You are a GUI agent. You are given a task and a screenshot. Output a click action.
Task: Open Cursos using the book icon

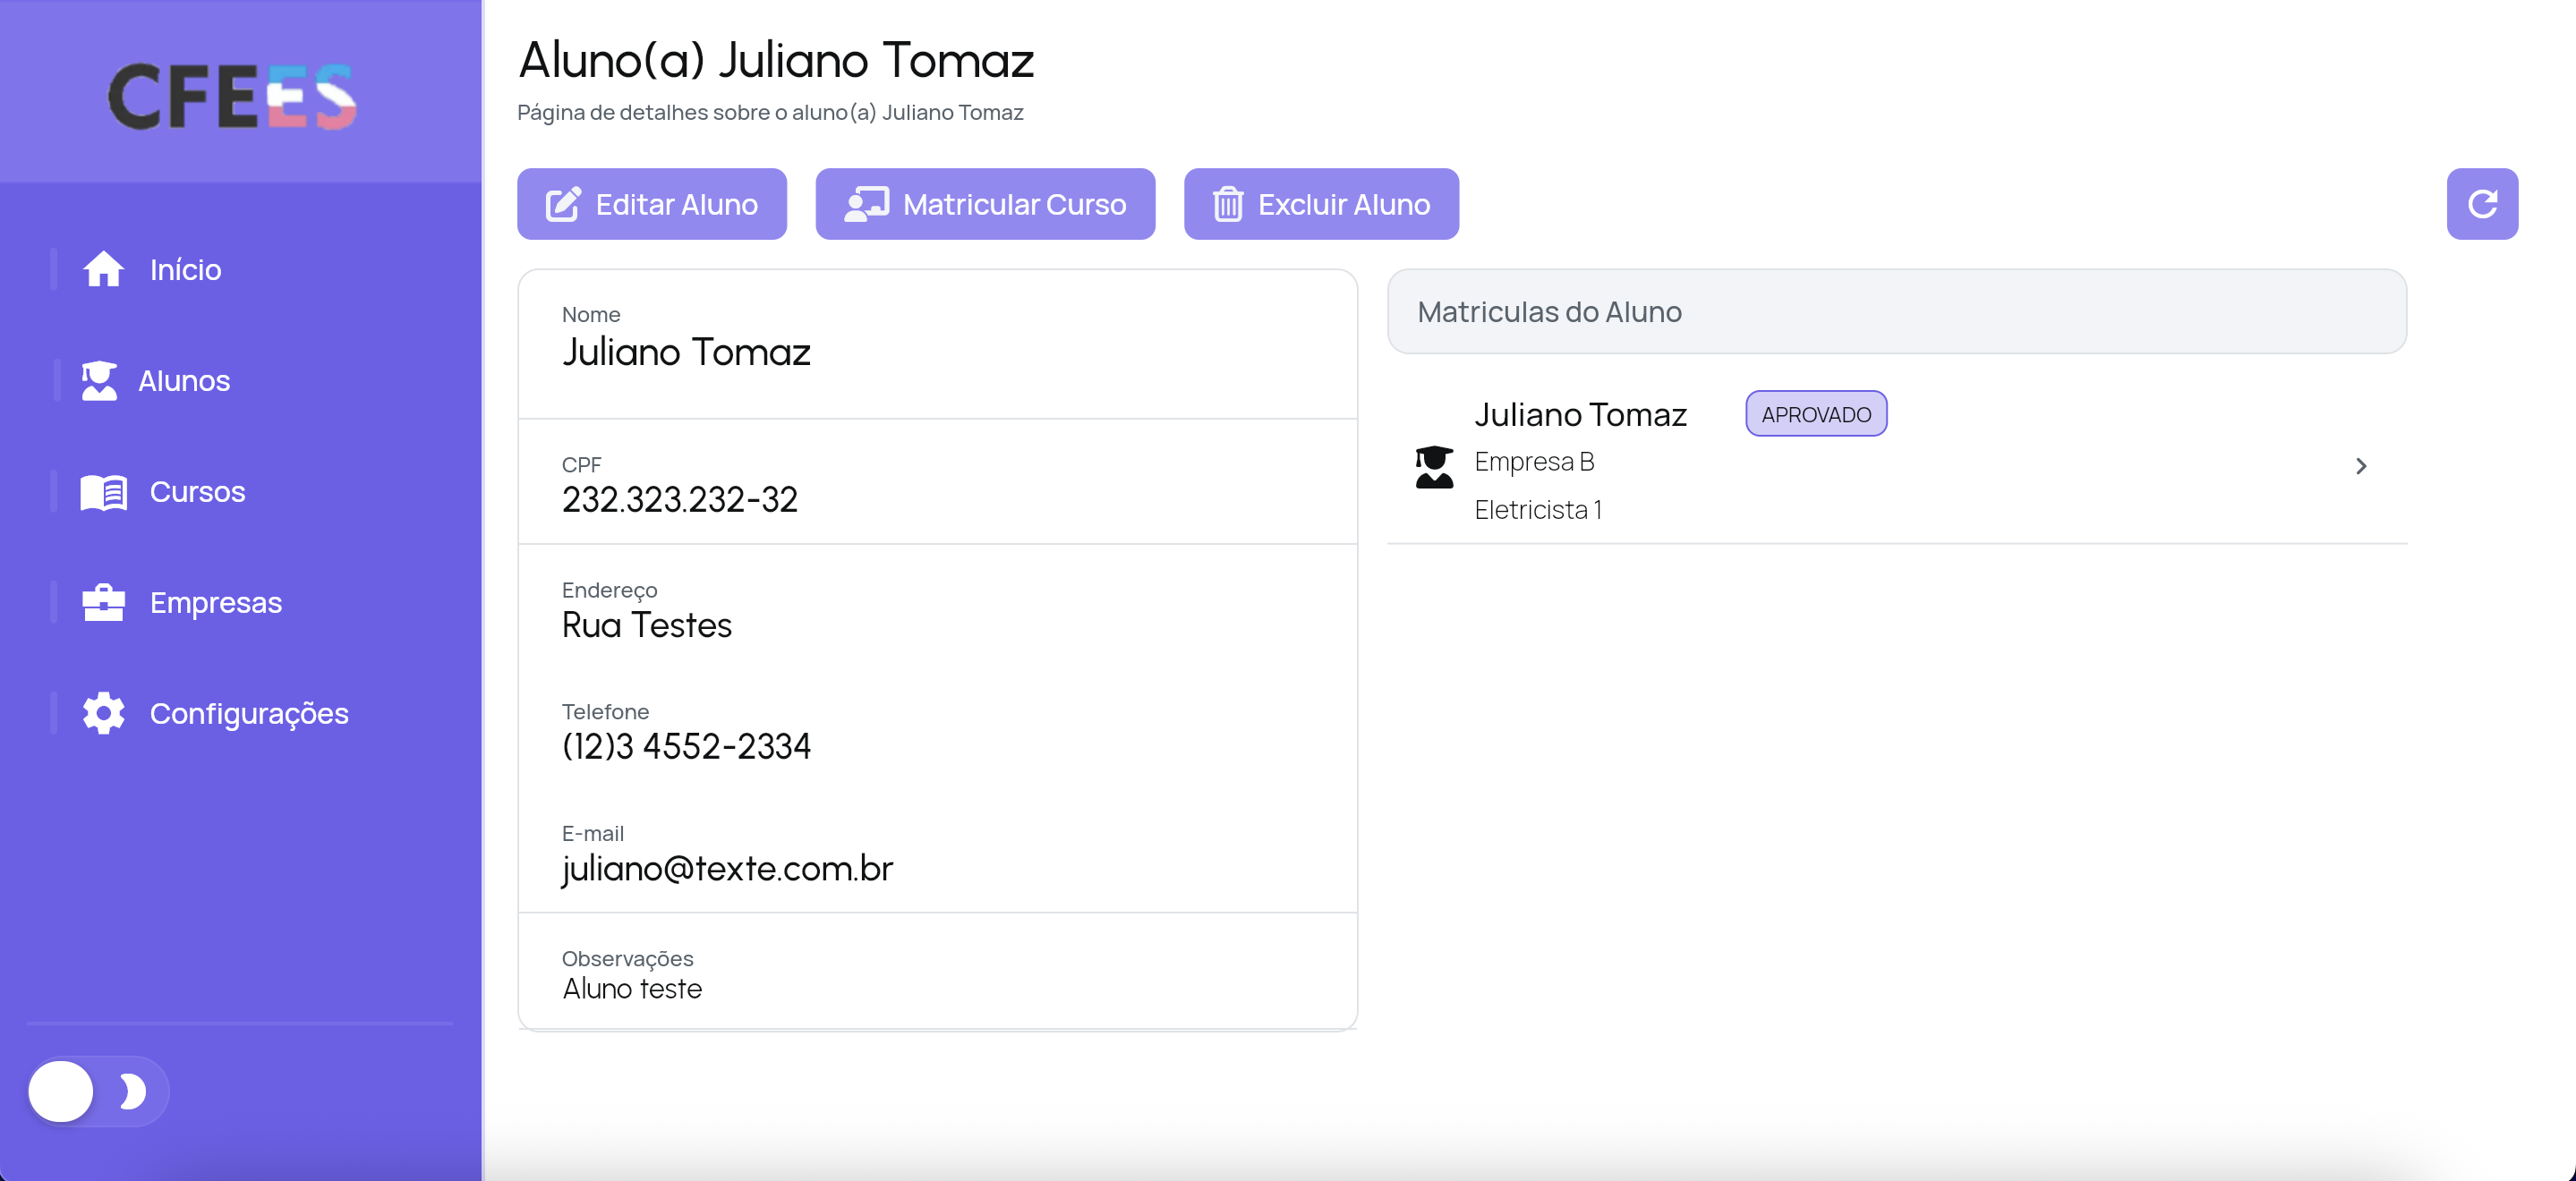tap(102, 491)
